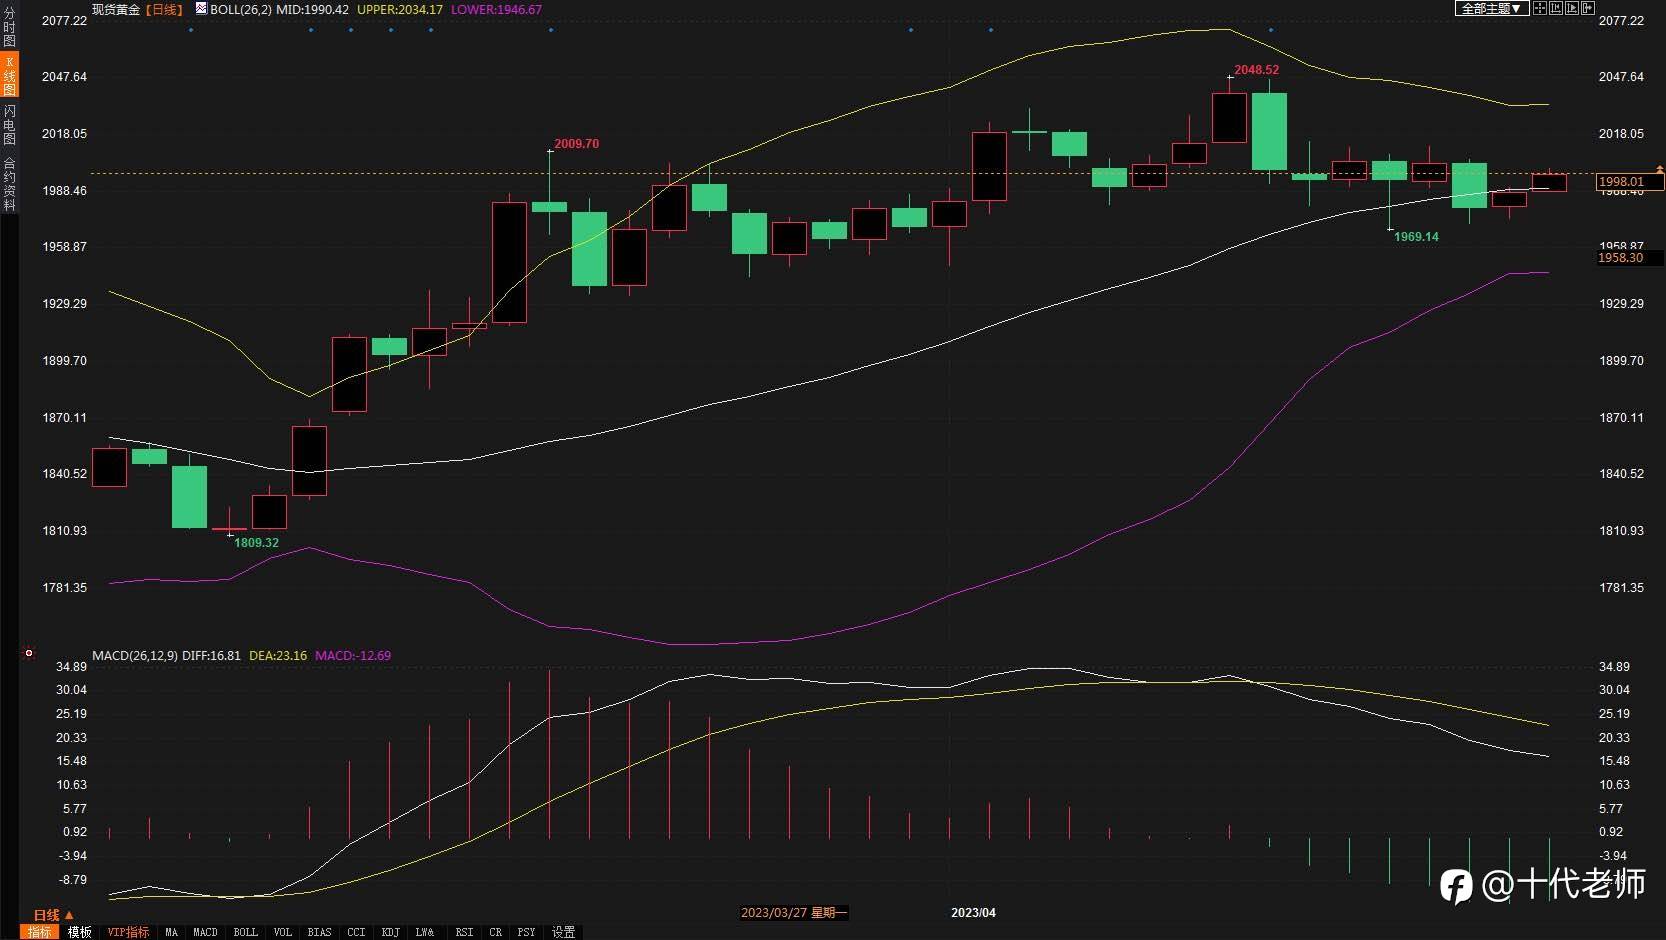Click the 2023/03/27 星期一 date marker
The image size is (1666, 940).
[794, 913]
